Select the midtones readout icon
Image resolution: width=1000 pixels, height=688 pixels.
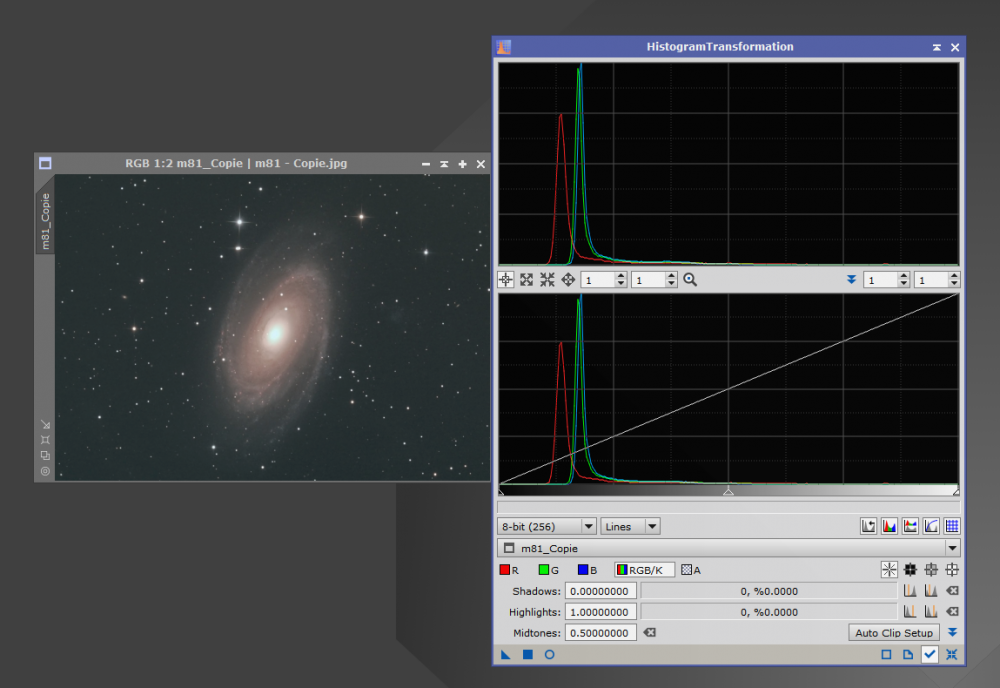tap(931, 569)
